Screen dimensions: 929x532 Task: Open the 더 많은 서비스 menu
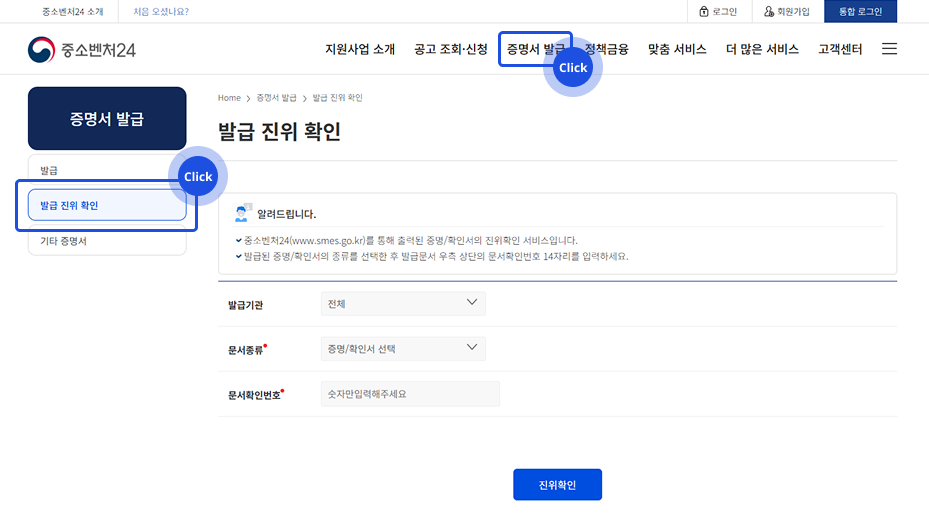(x=762, y=49)
